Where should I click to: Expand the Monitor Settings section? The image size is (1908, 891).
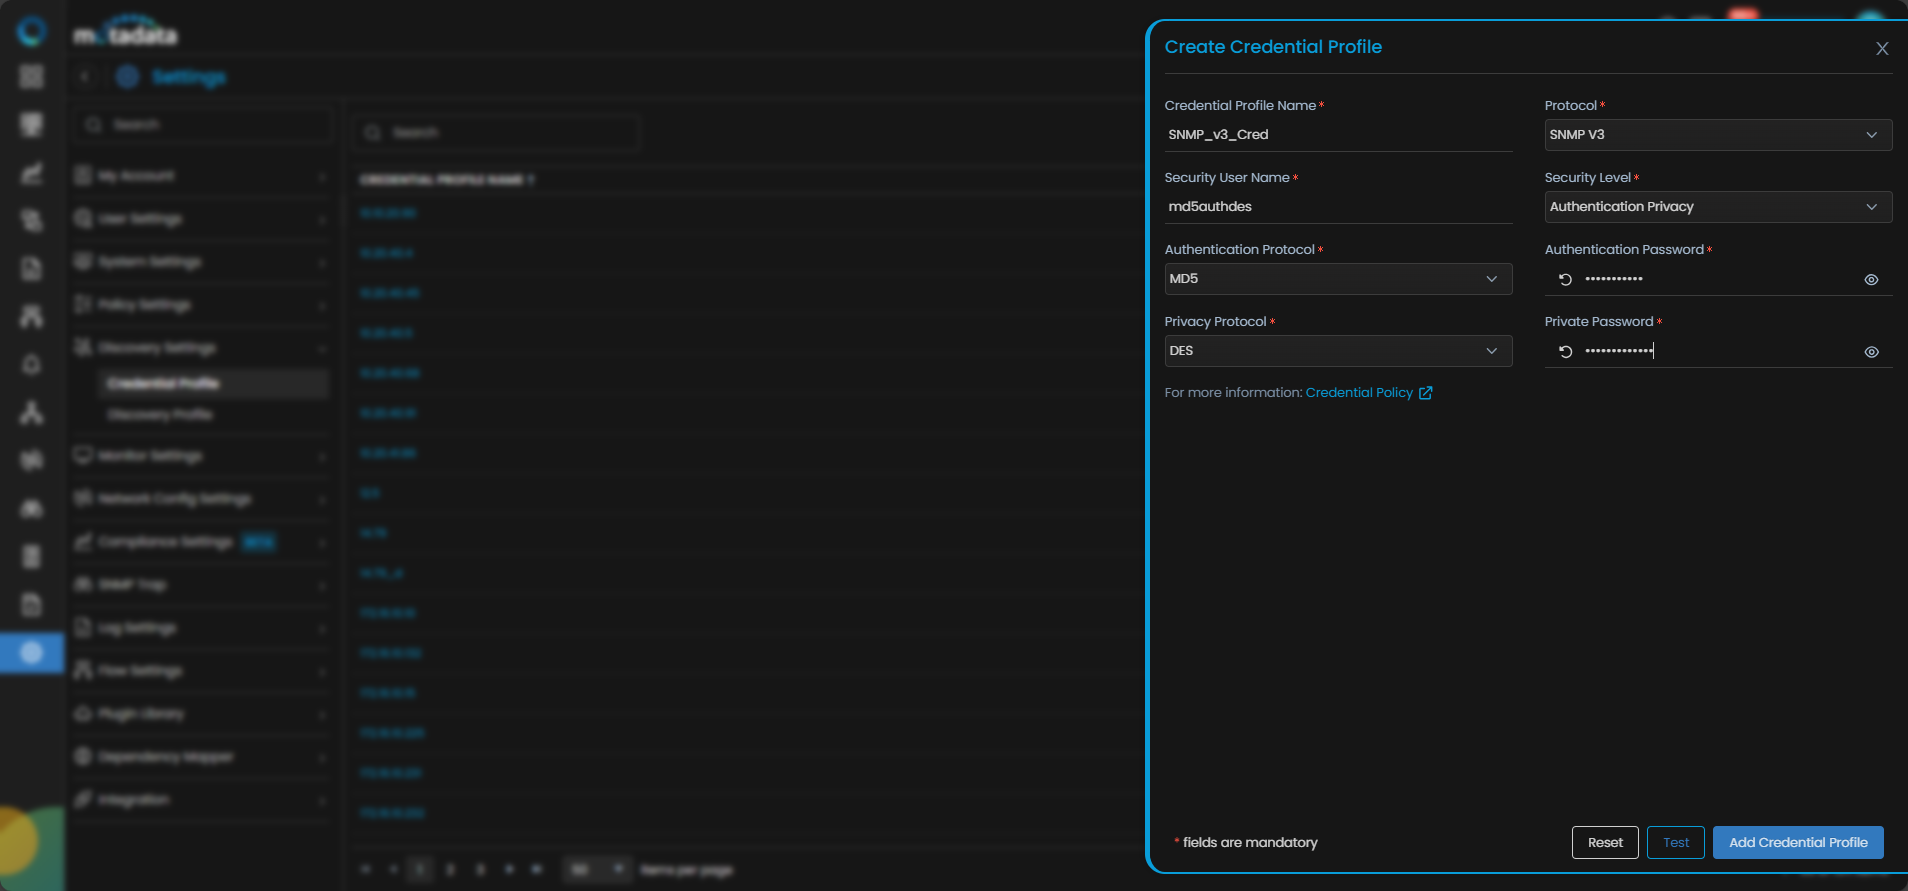click(201, 456)
